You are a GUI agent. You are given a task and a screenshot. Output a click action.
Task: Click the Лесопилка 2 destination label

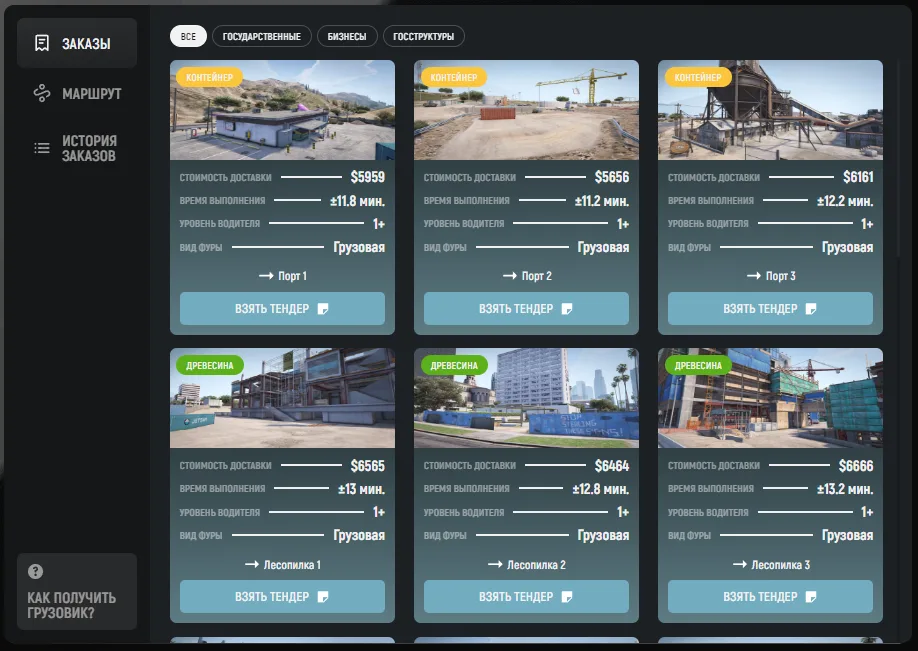click(536, 565)
